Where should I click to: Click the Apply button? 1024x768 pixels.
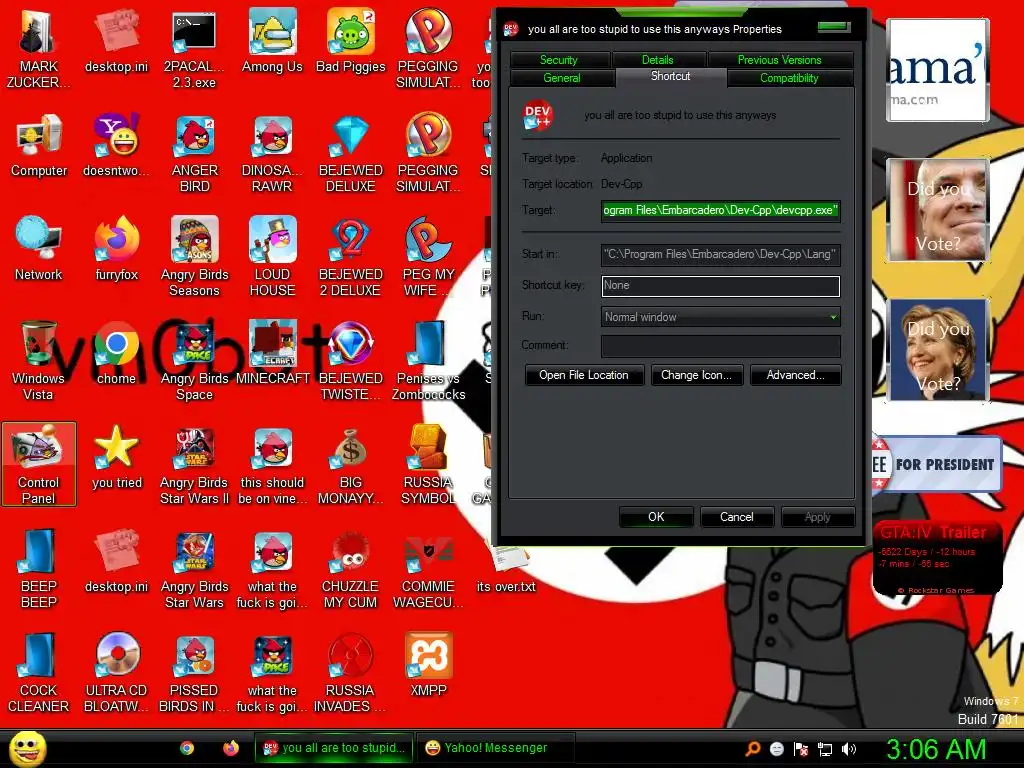click(x=818, y=517)
